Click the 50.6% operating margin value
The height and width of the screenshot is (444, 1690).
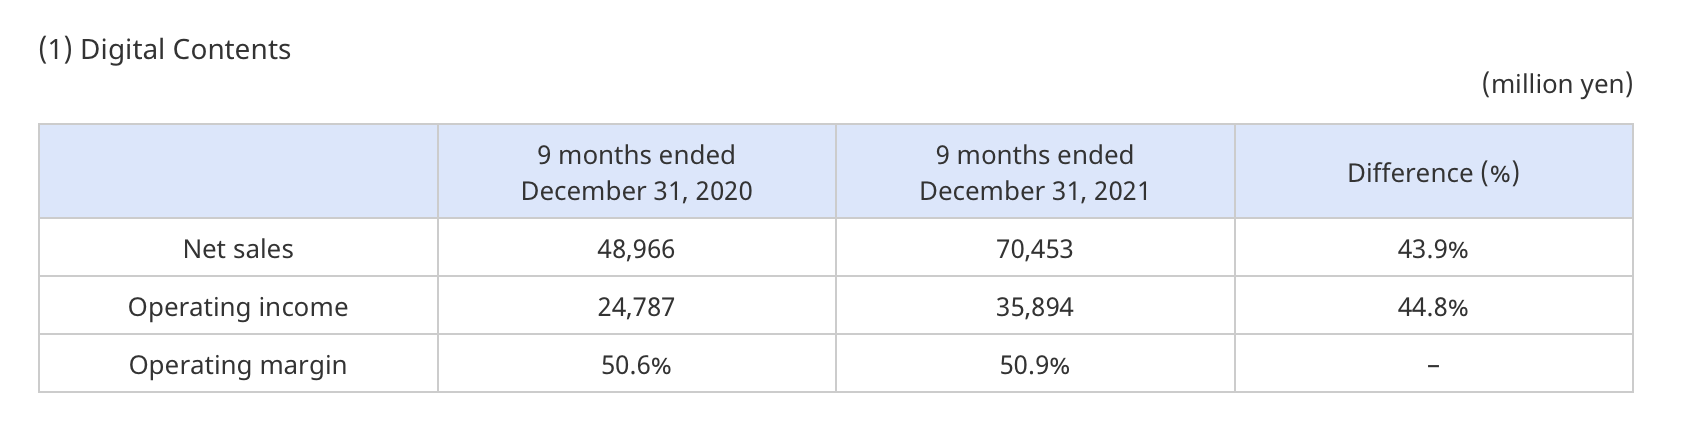click(x=636, y=365)
